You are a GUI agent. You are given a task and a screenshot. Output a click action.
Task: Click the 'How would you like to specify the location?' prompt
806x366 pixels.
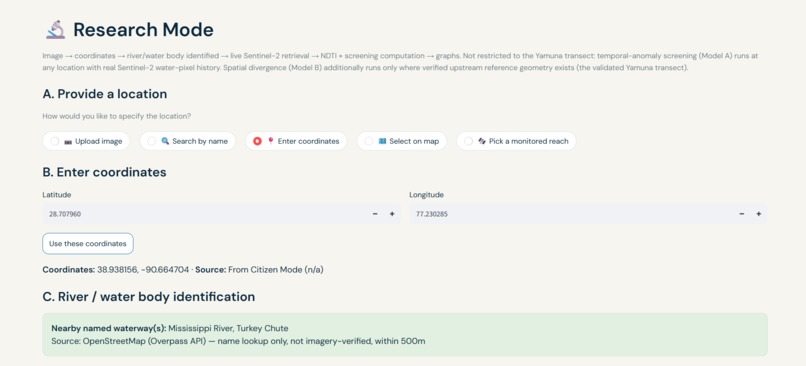(x=117, y=116)
